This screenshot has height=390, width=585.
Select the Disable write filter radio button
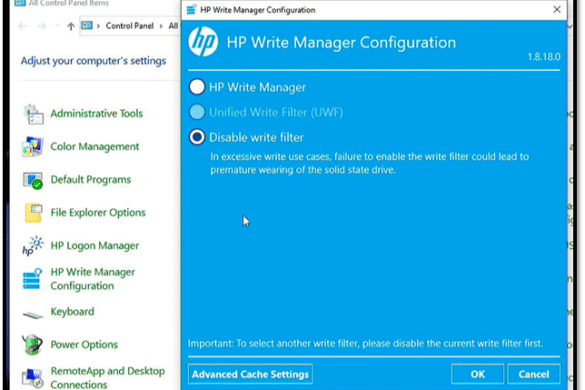coord(197,137)
